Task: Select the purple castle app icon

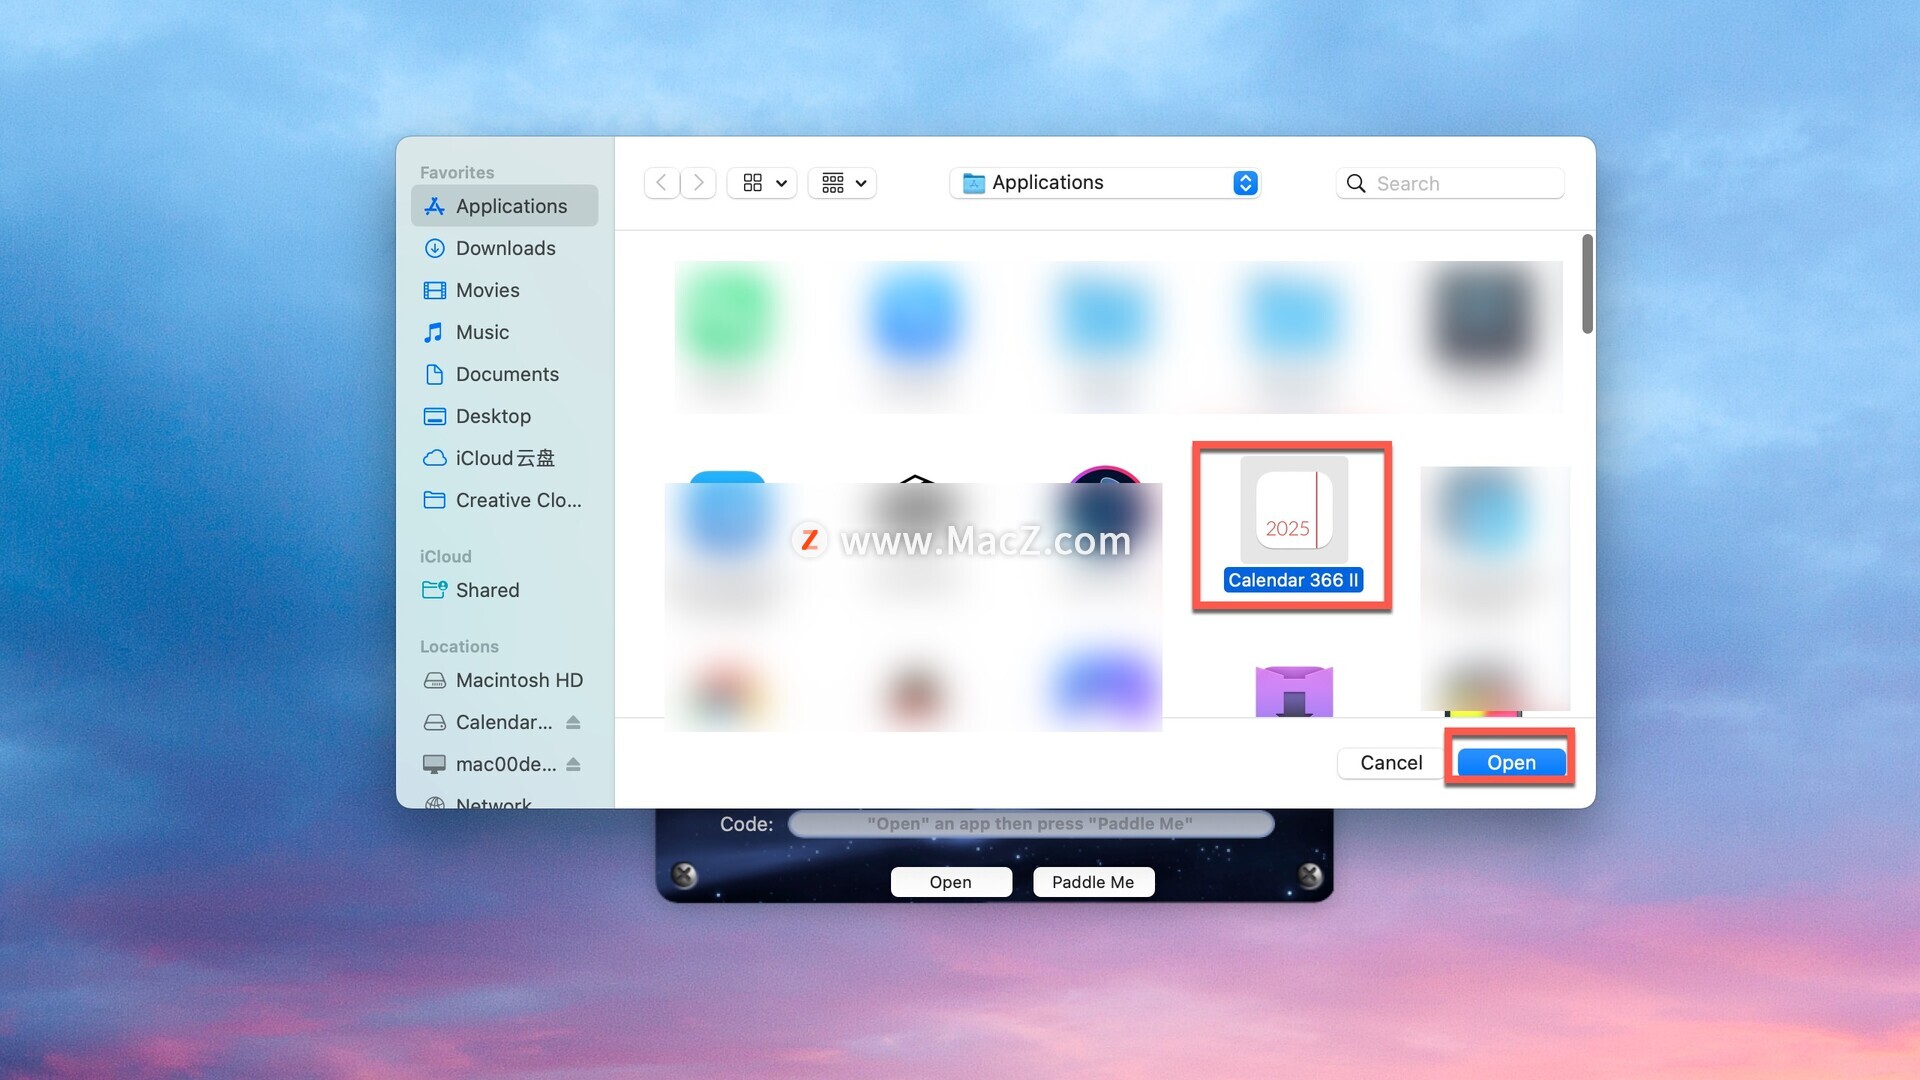Action: pyautogui.click(x=1294, y=691)
